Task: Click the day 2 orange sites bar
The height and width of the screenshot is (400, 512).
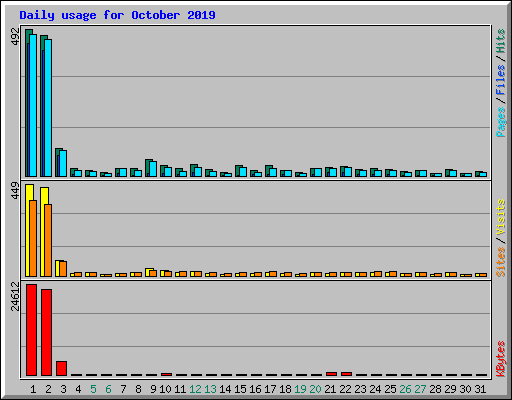Action: [x=48, y=240]
